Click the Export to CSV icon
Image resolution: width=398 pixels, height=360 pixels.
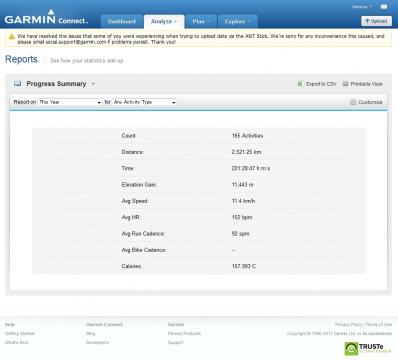click(300, 84)
